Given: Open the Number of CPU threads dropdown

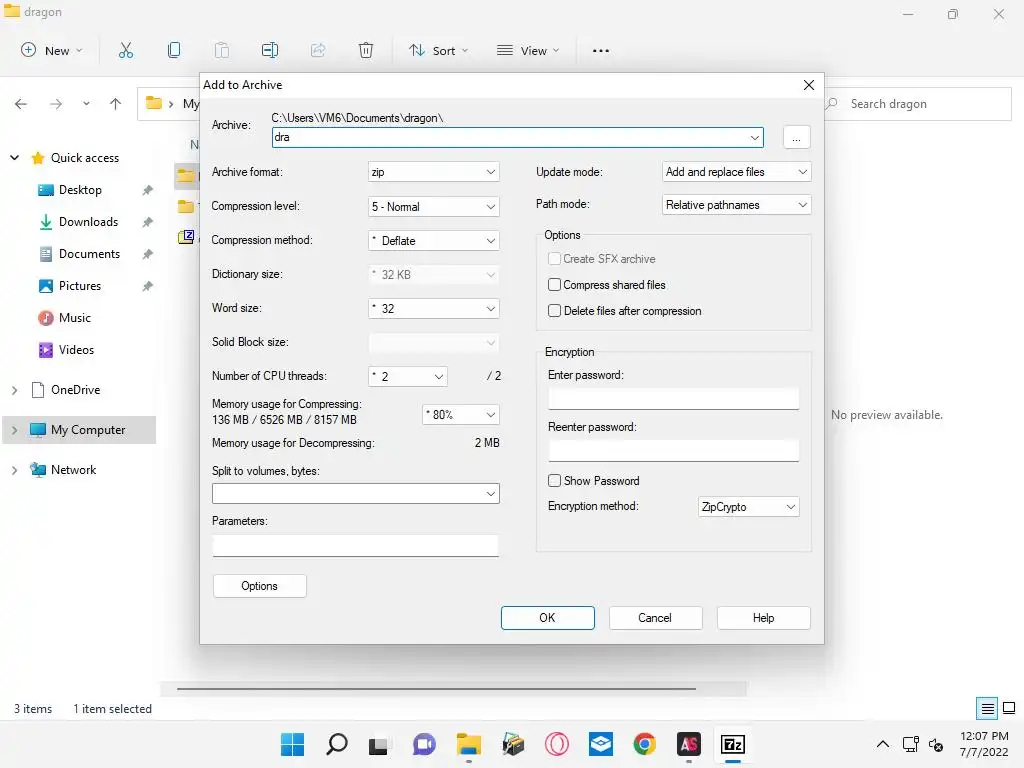Looking at the screenshot, I should 408,376.
